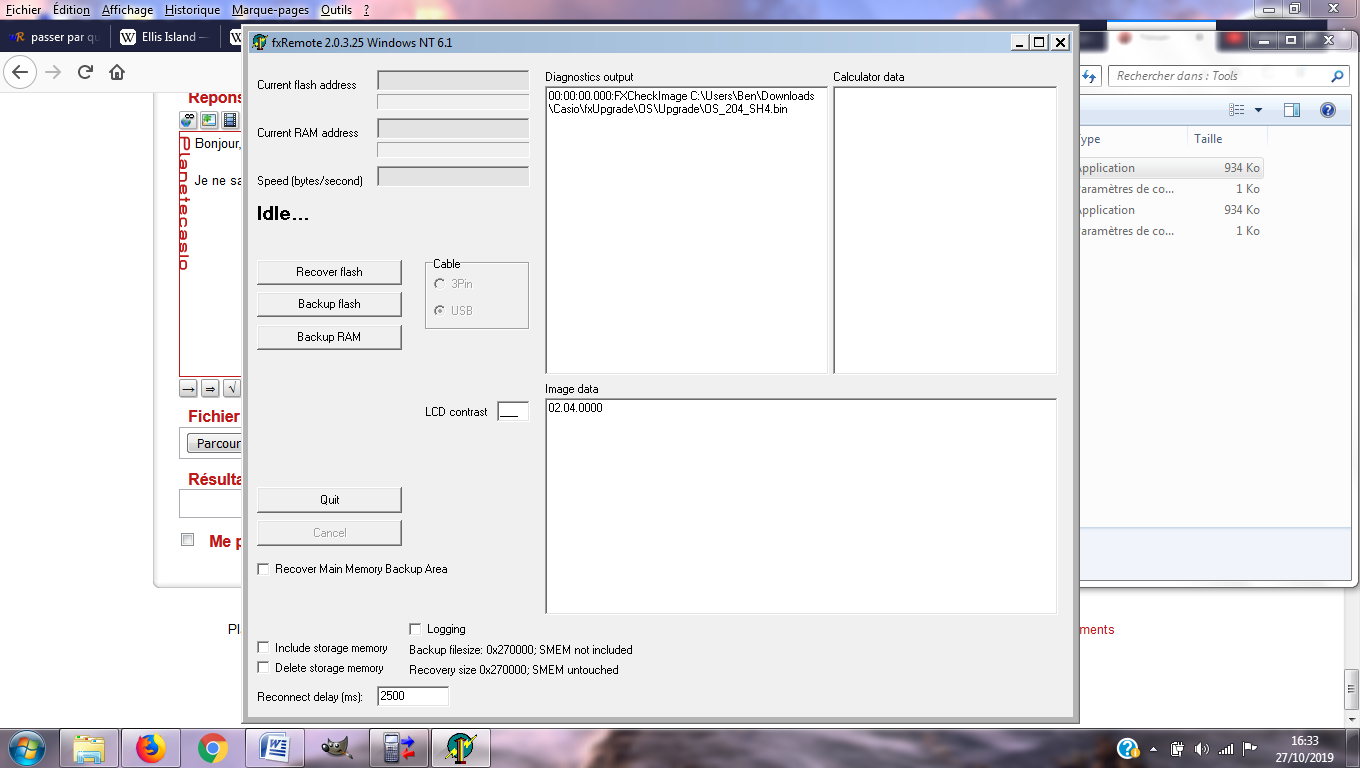Image resolution: width=1360 pixels, height=768 pixels.
Task: Click the Current flash address field
Action: pos(453,80)
